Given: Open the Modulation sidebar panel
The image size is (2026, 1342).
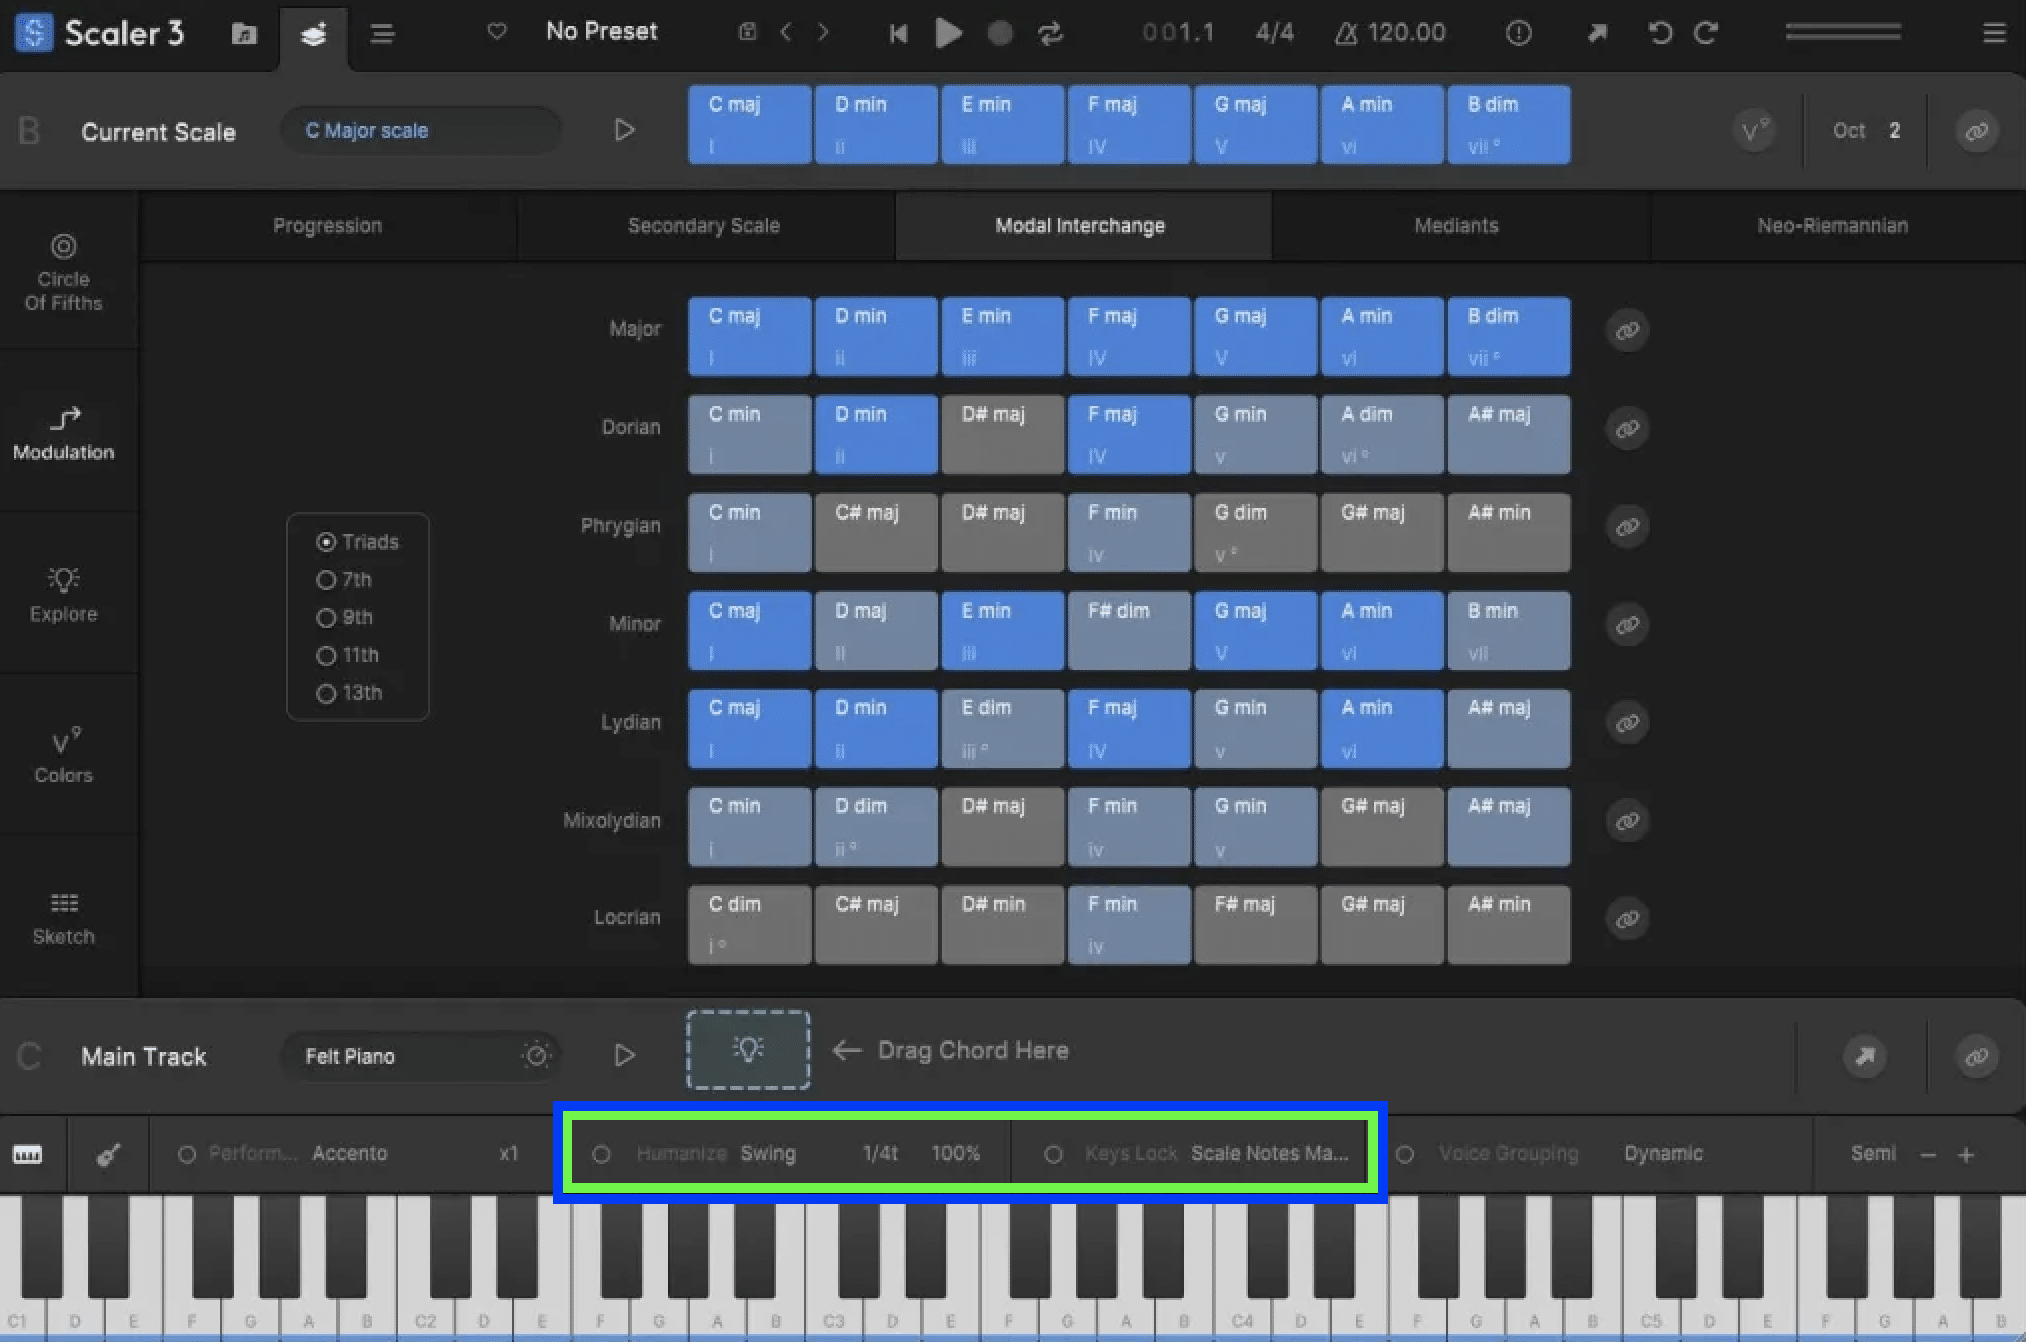Looking at the screenshot, I should pyautogui.click(x=64, y=433).
